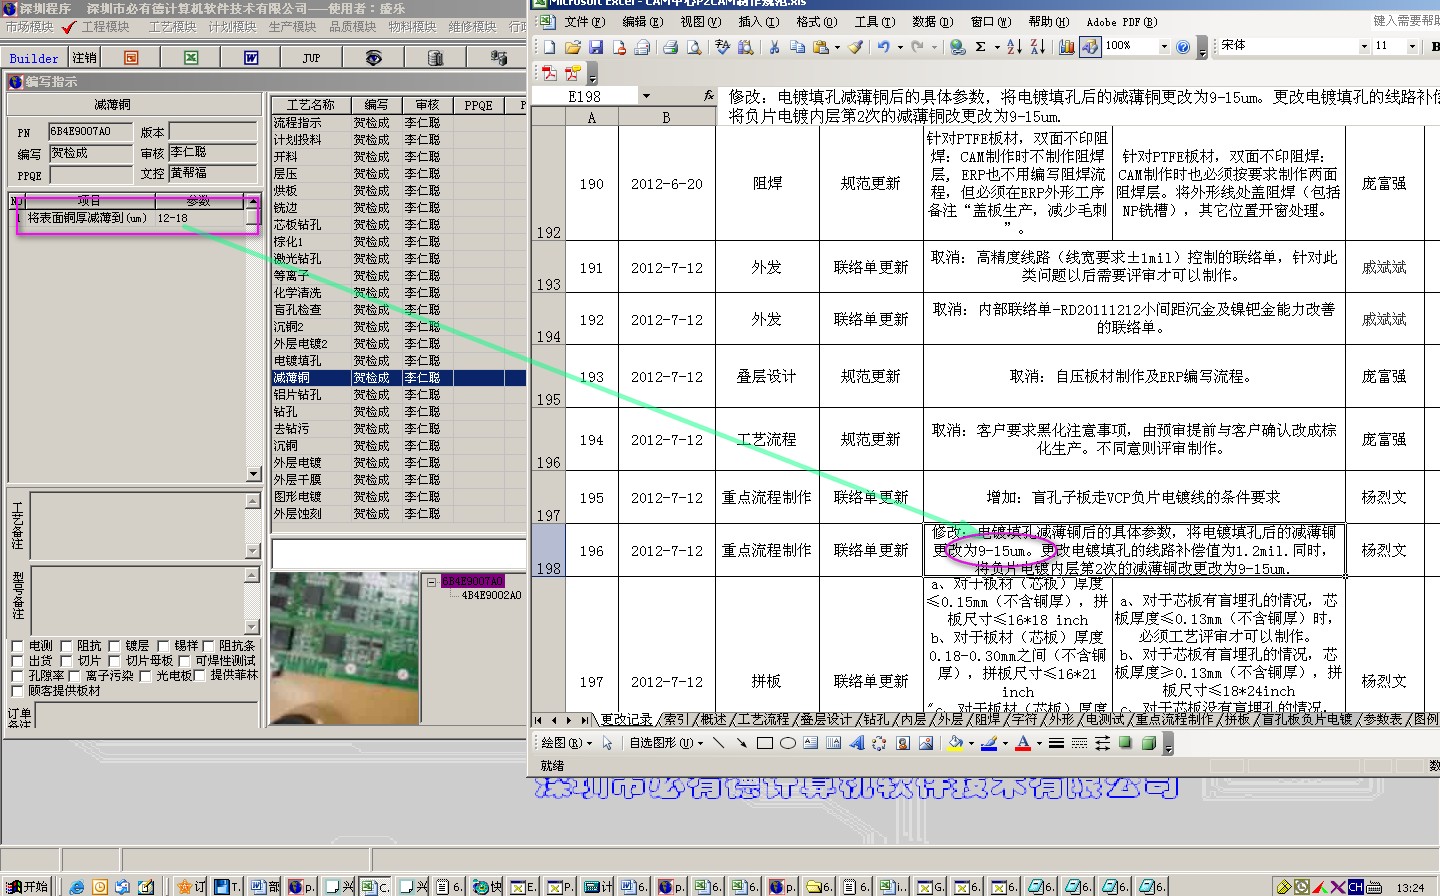This screenshot has width=1440, height=896.
Task: Open the 宋体 font name dropdown
Action: coord(1364,46)
